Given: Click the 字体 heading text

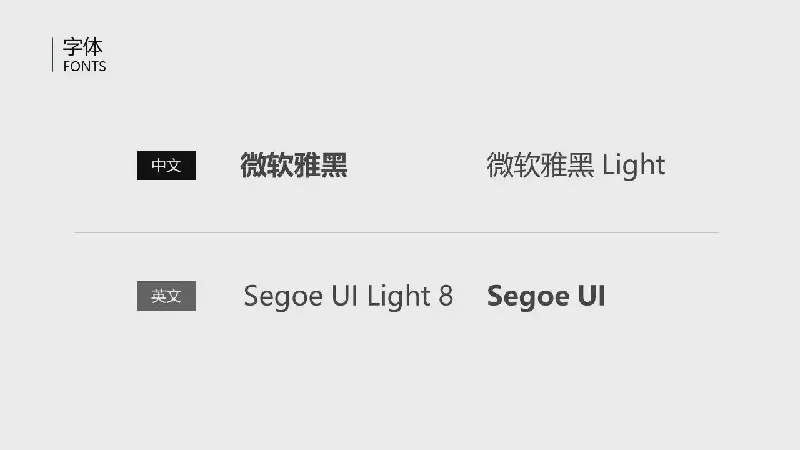Looking at the screenshot, I should (83, 47).
